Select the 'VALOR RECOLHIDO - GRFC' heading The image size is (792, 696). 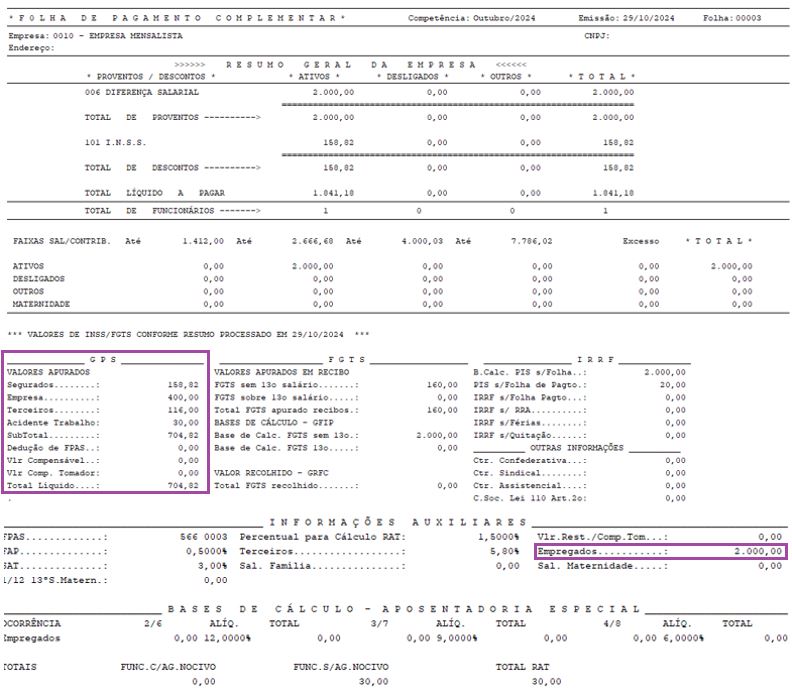click(x=271, y=473)
